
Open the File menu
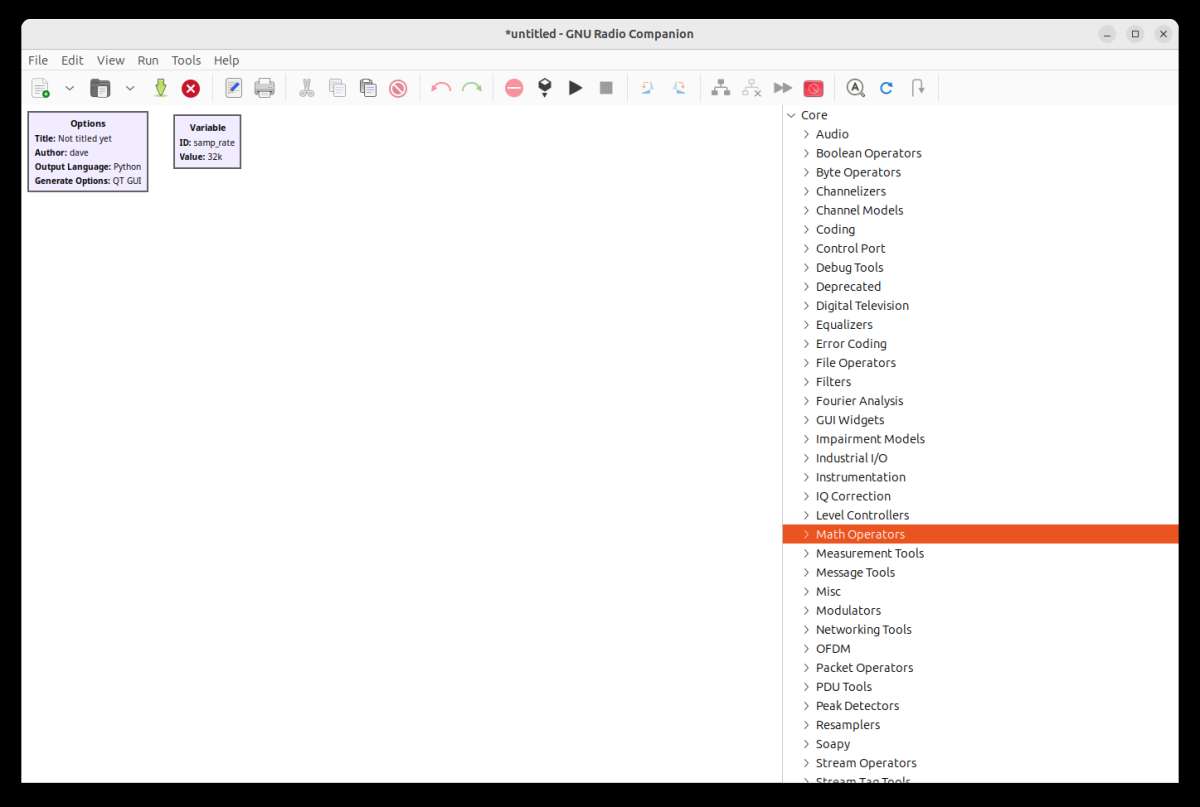pyautogui.click(x=38, y=60)
